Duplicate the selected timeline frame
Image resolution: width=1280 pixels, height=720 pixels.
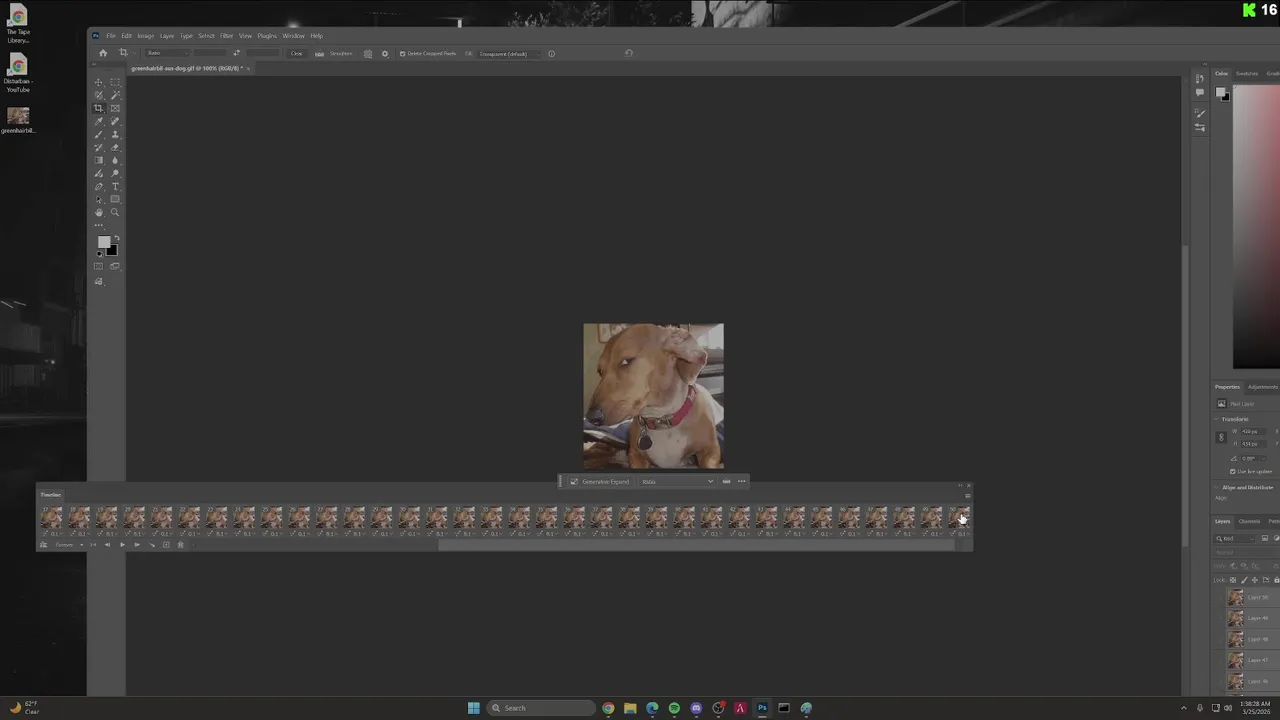(x=166, y=545)
